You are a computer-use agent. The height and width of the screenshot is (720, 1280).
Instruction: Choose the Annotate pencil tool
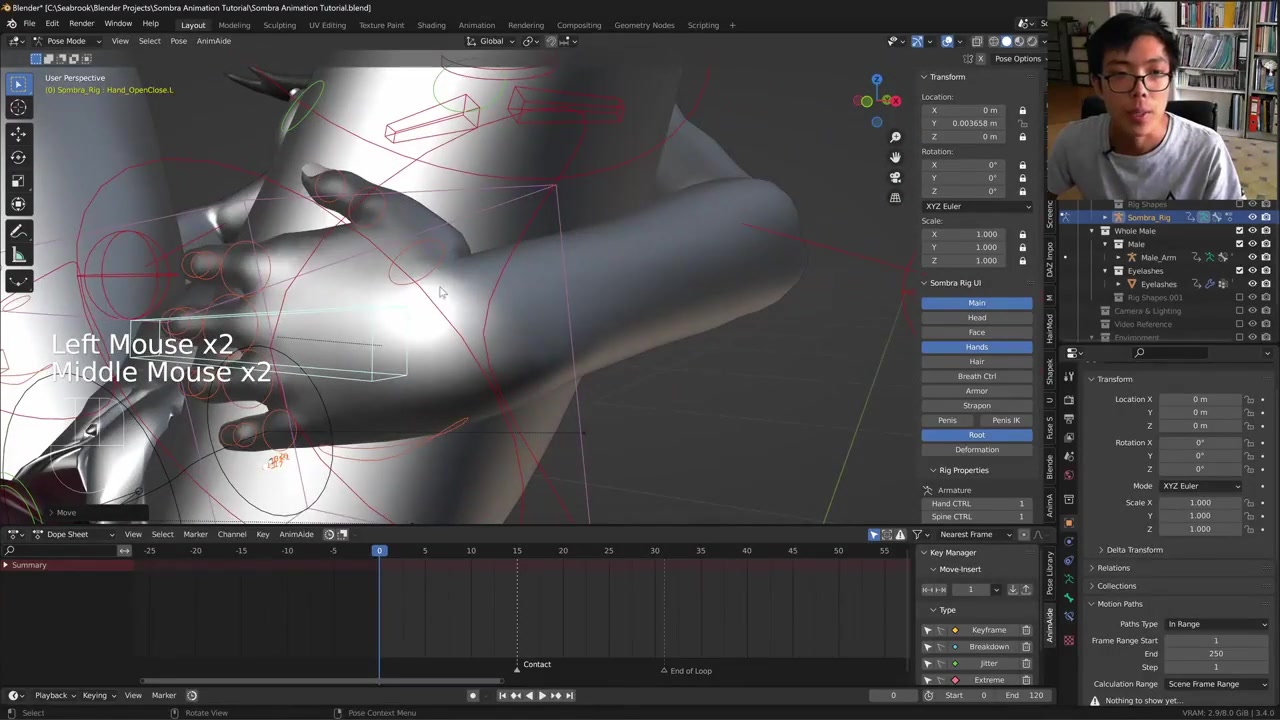(x=18, y=231)
